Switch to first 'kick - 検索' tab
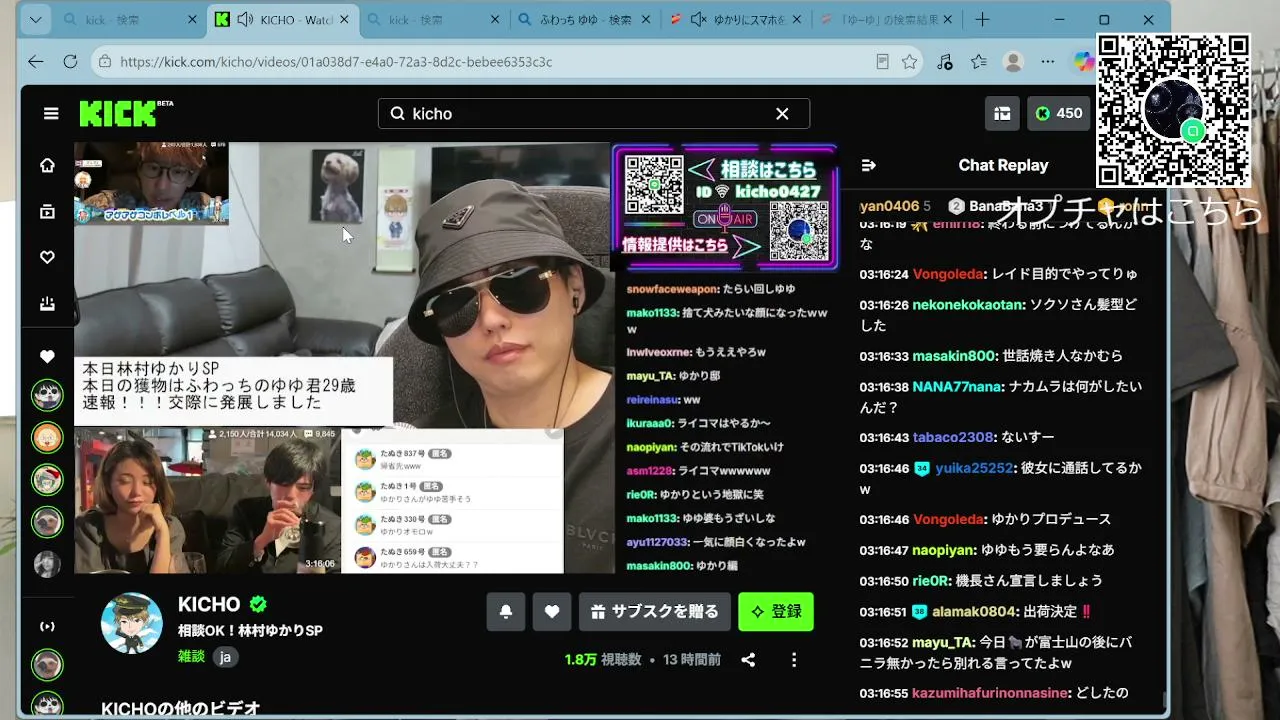The height and width of the screenshot is (720, 1280). click(130, 20)
